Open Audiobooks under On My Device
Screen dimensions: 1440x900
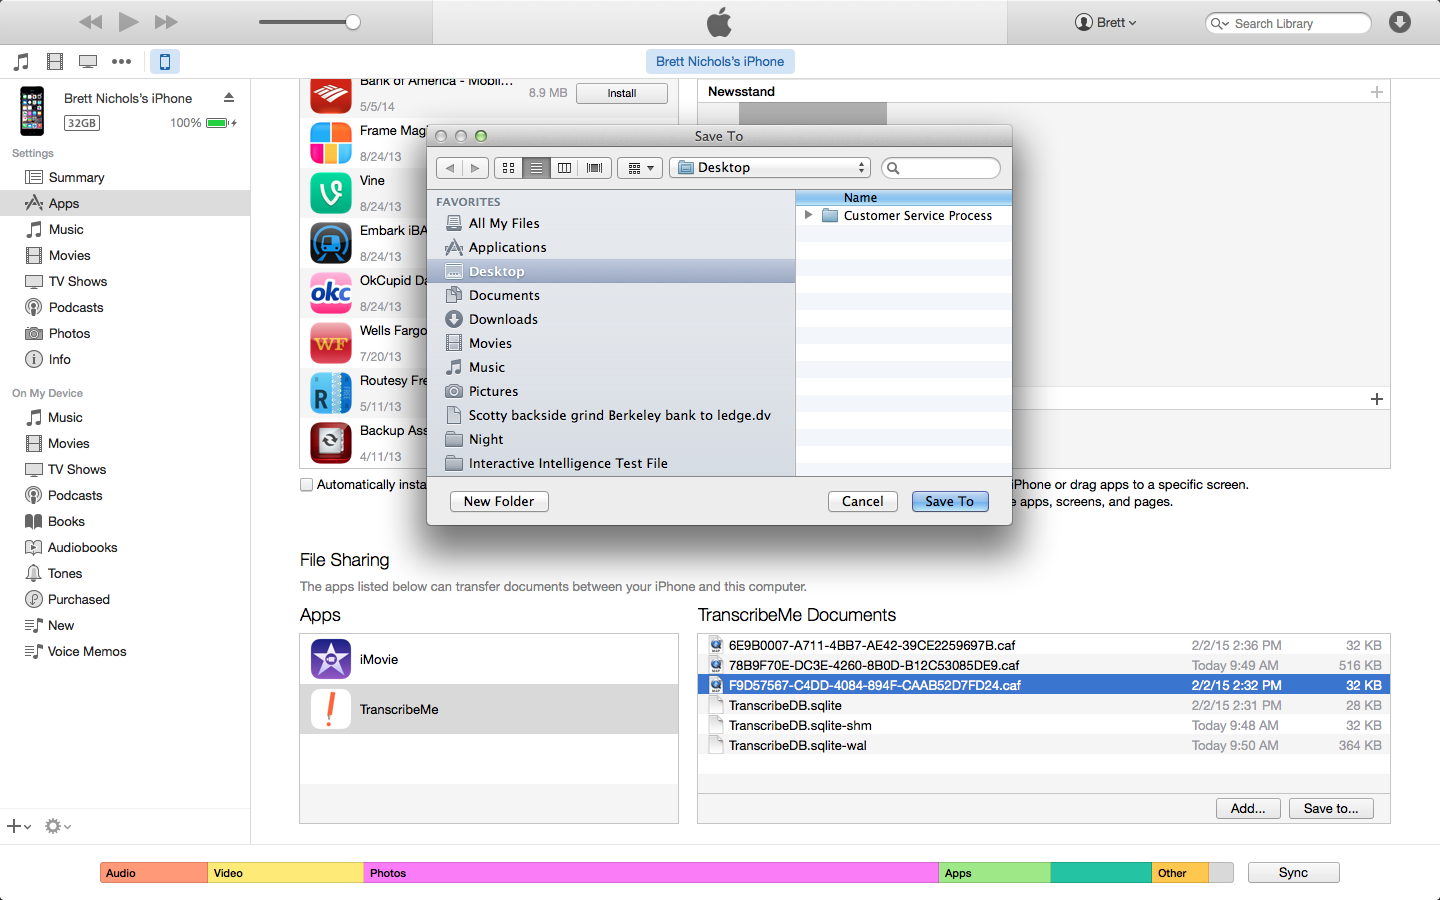tap(82, 547)
